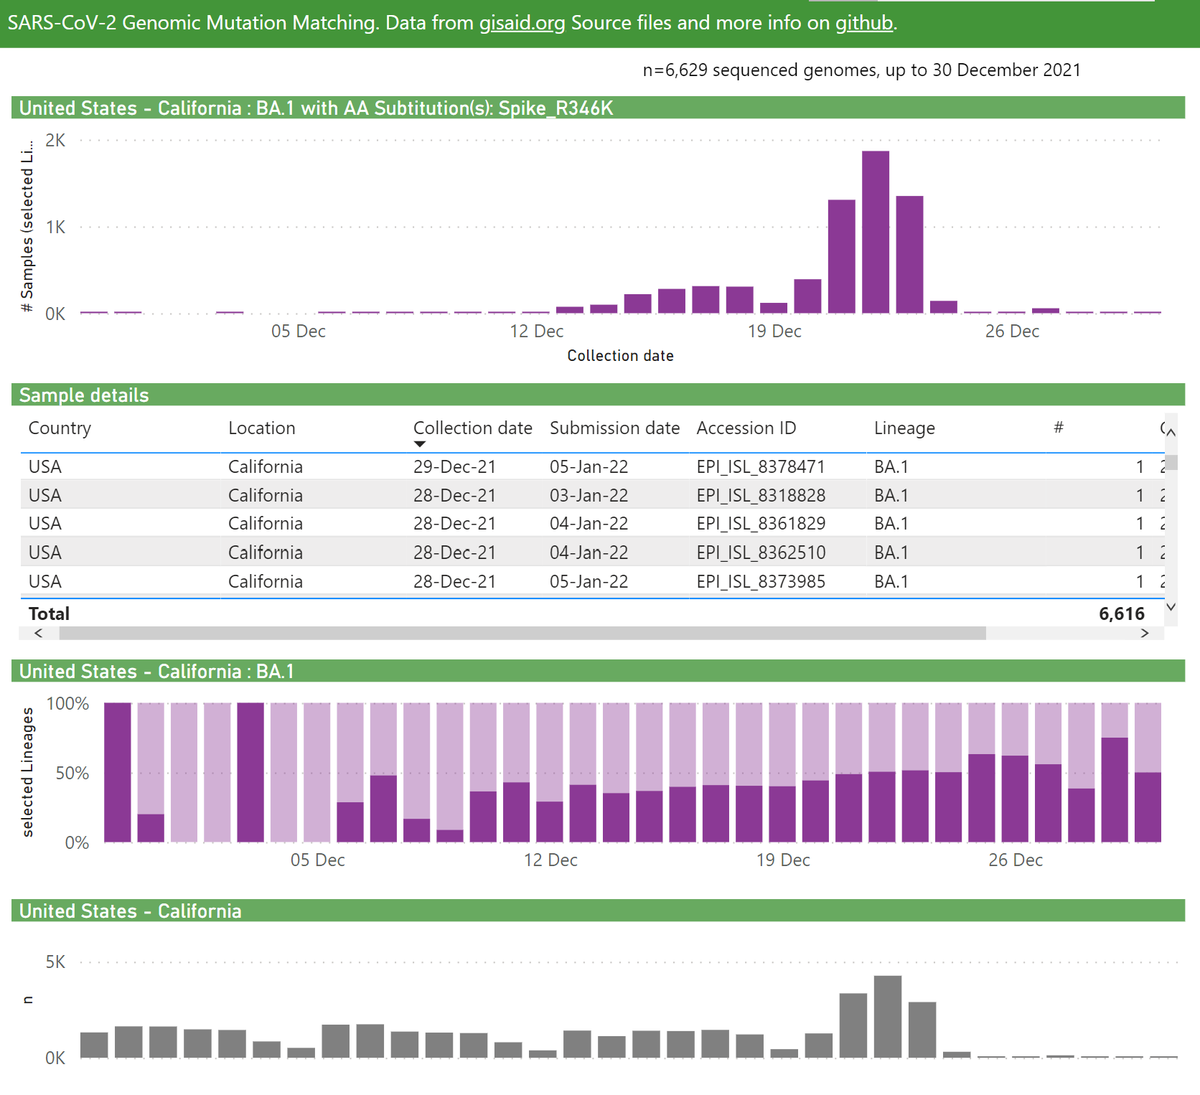Click the Collection date axis title
This screenshot has height=1095, width=1200.
click(x=620, y=356)
